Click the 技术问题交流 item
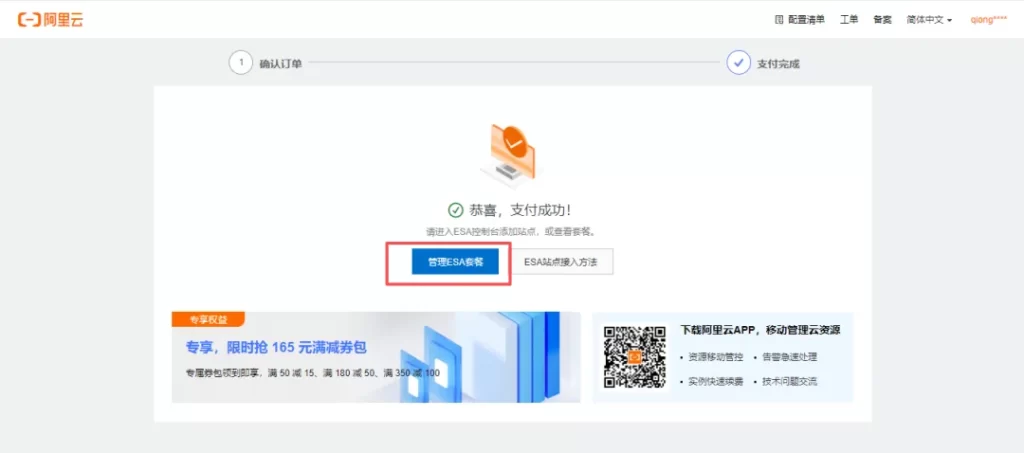This screenshot has width=1024, height=453. (x=789, y=381)
